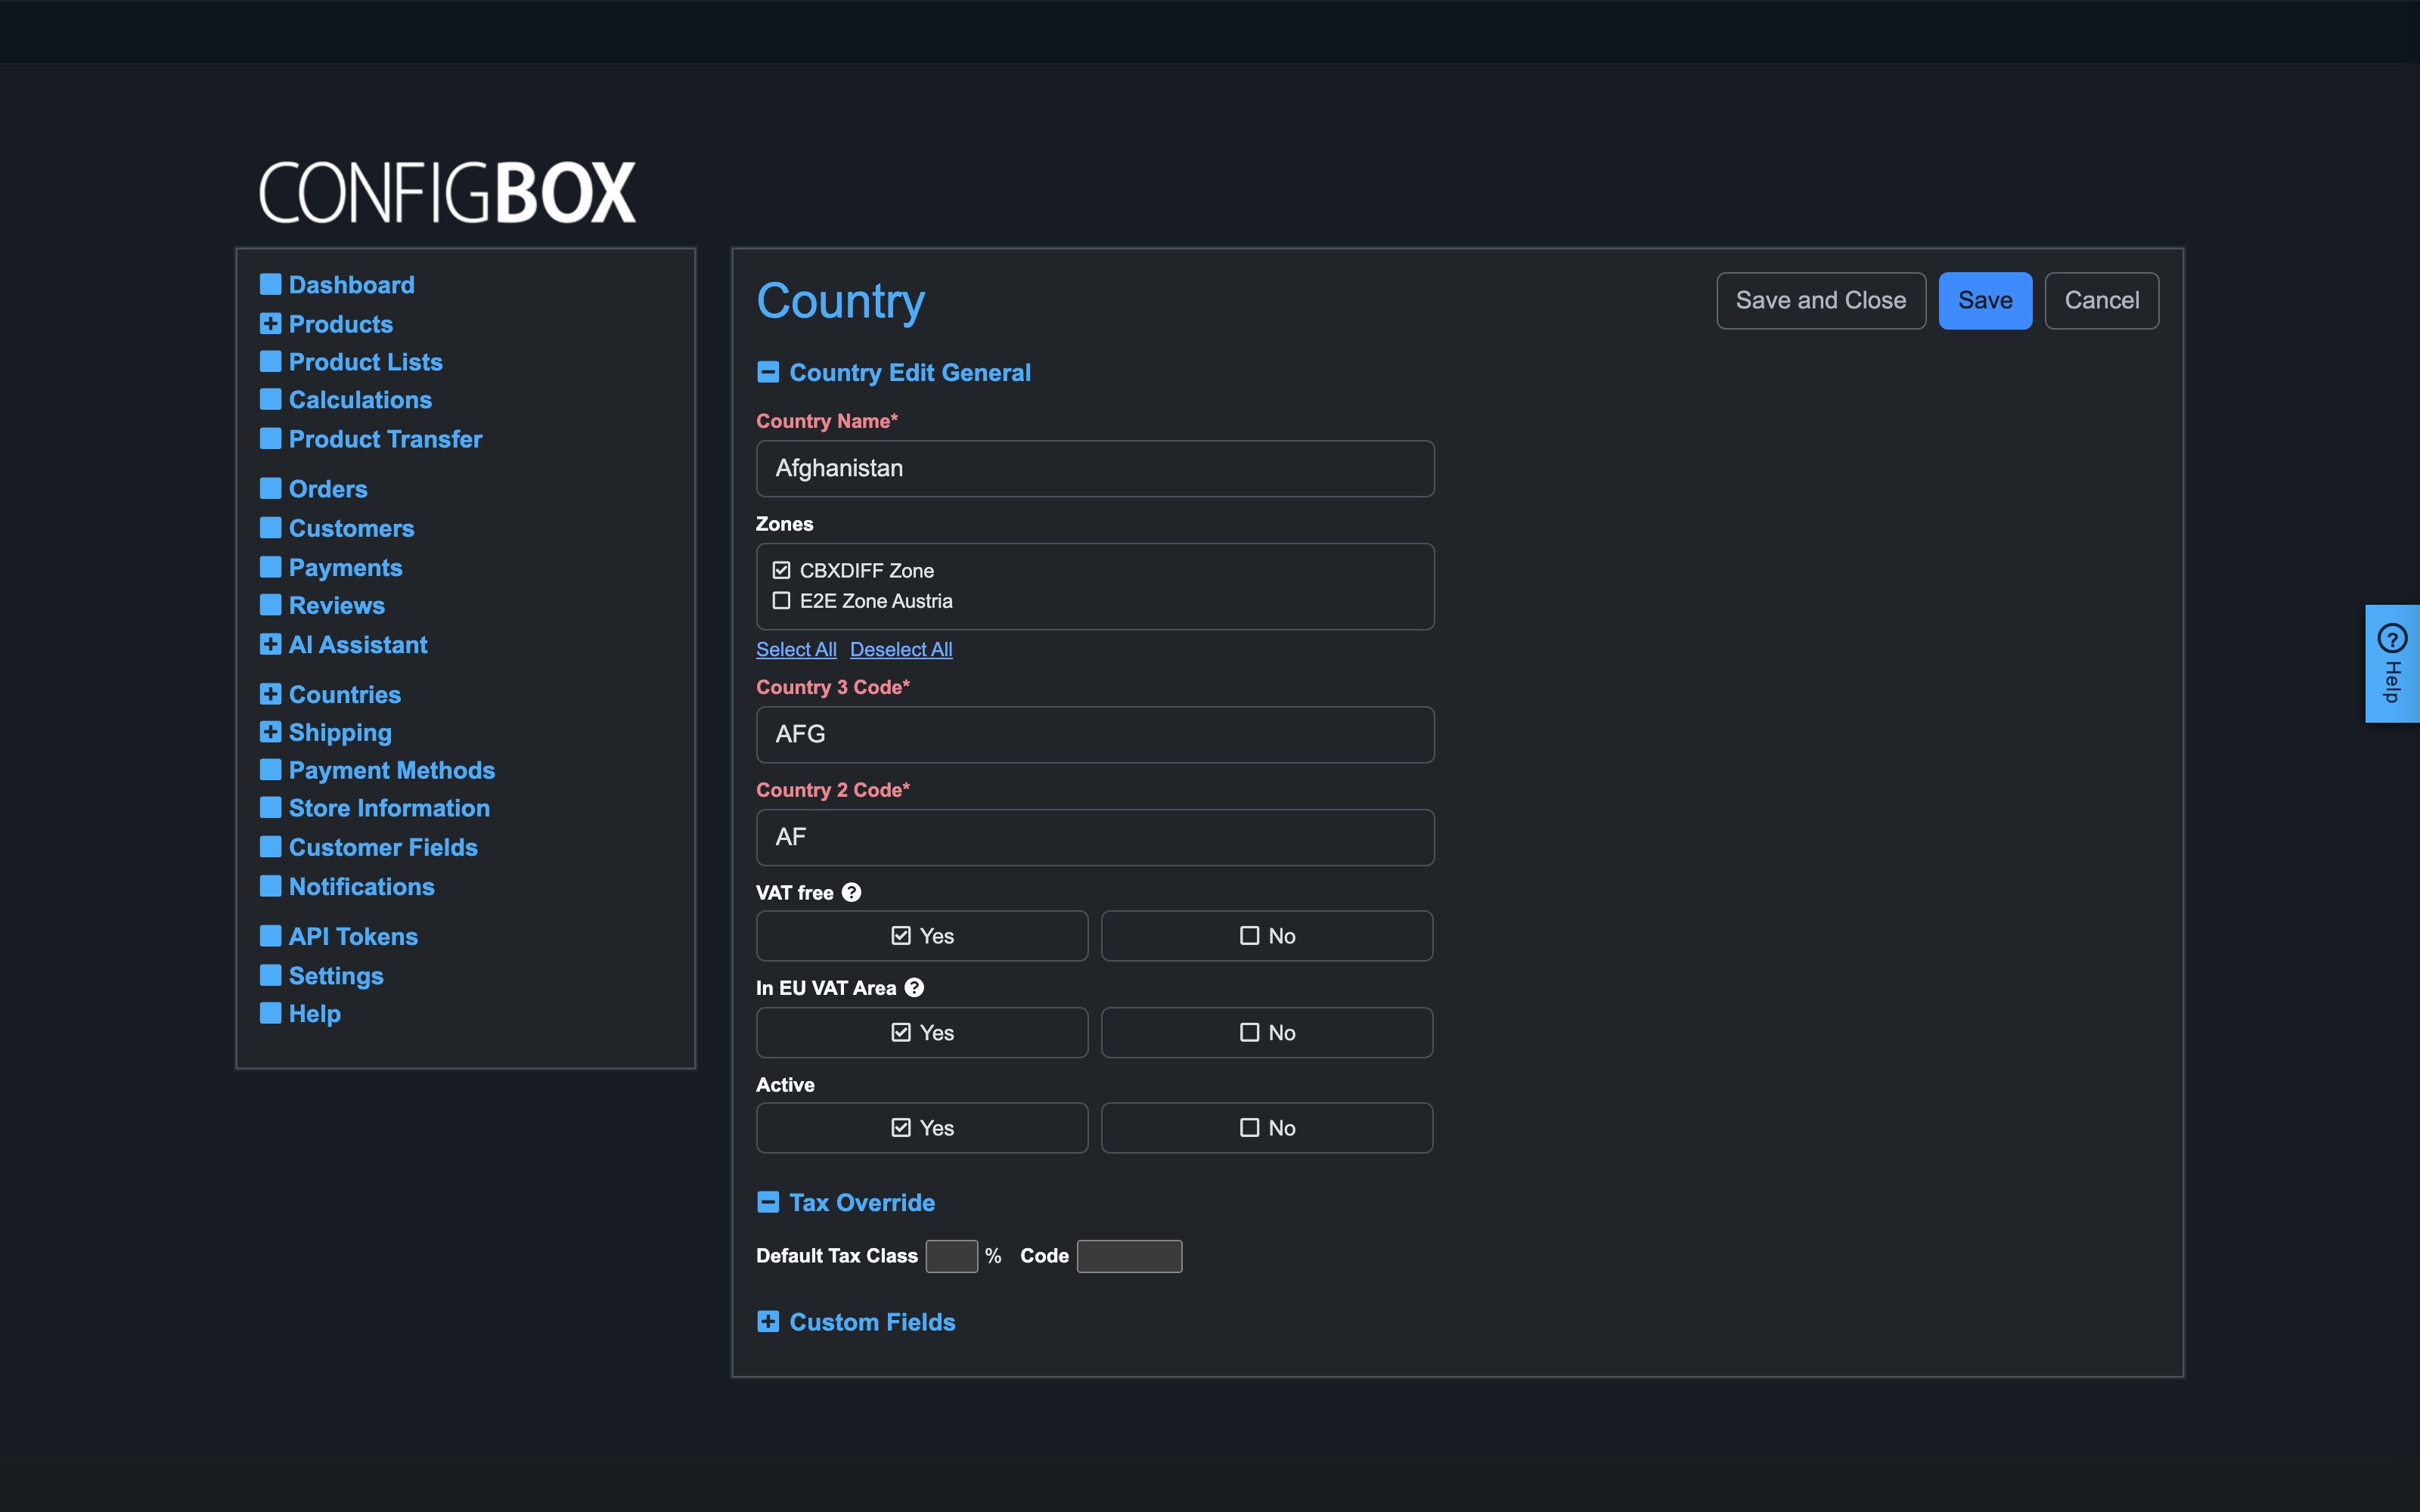Image resolution: width=2420 pixels, height=1512 pixels.
Task: Uncheck the CBXDIFF Zone checkbox
Action: [x=781, y=570]
